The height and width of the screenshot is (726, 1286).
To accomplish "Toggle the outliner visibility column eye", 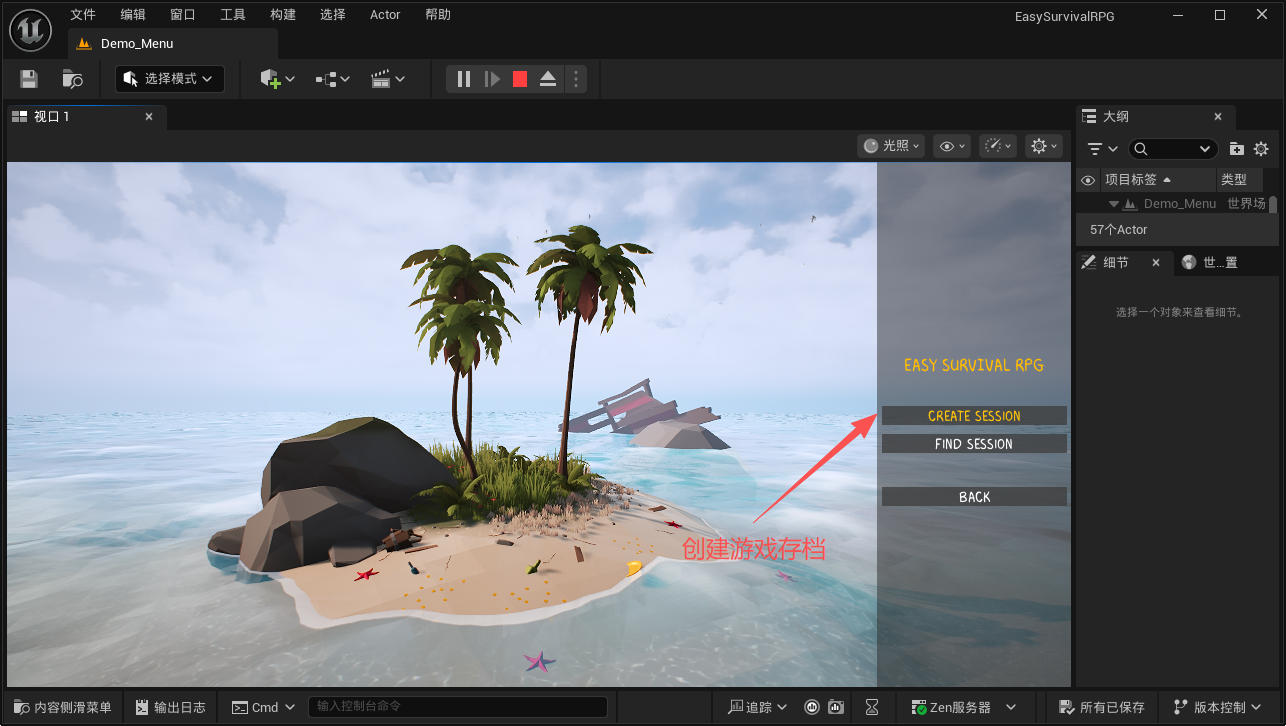I will (1088, 180).
